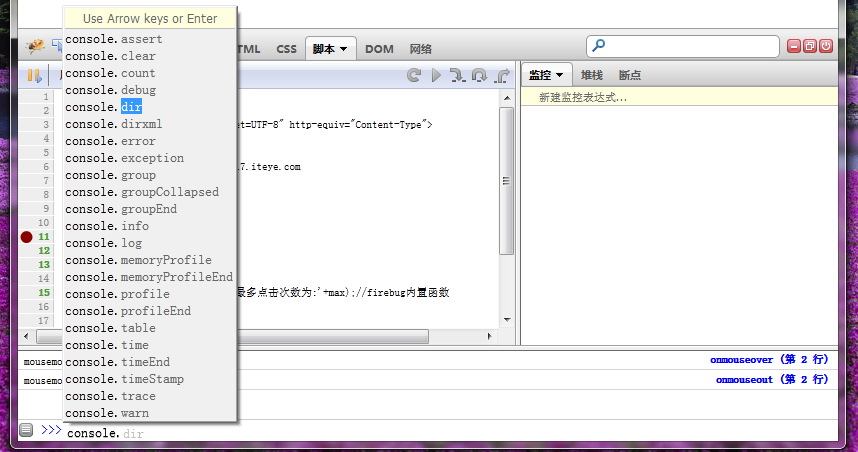Select console.timeEnd suggestion

tap(150, 362)
